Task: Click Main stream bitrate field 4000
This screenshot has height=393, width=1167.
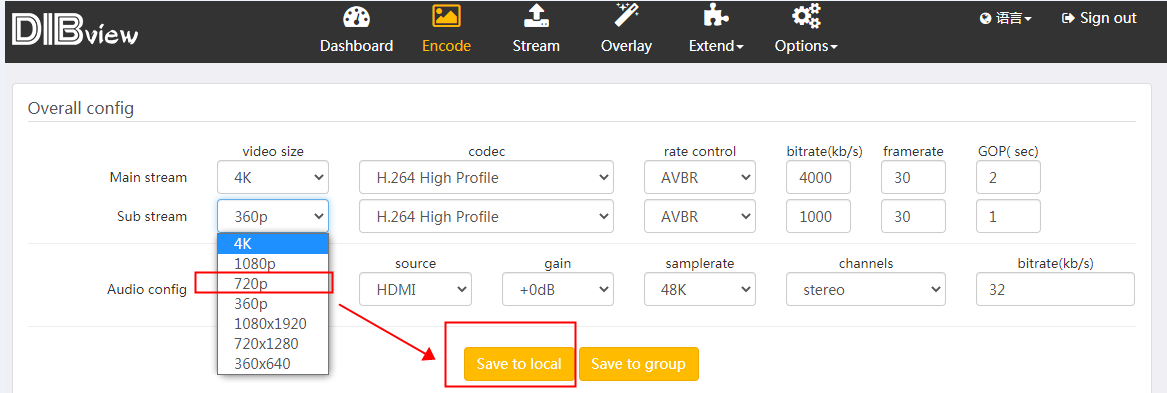Action: (x=819, y=177)
